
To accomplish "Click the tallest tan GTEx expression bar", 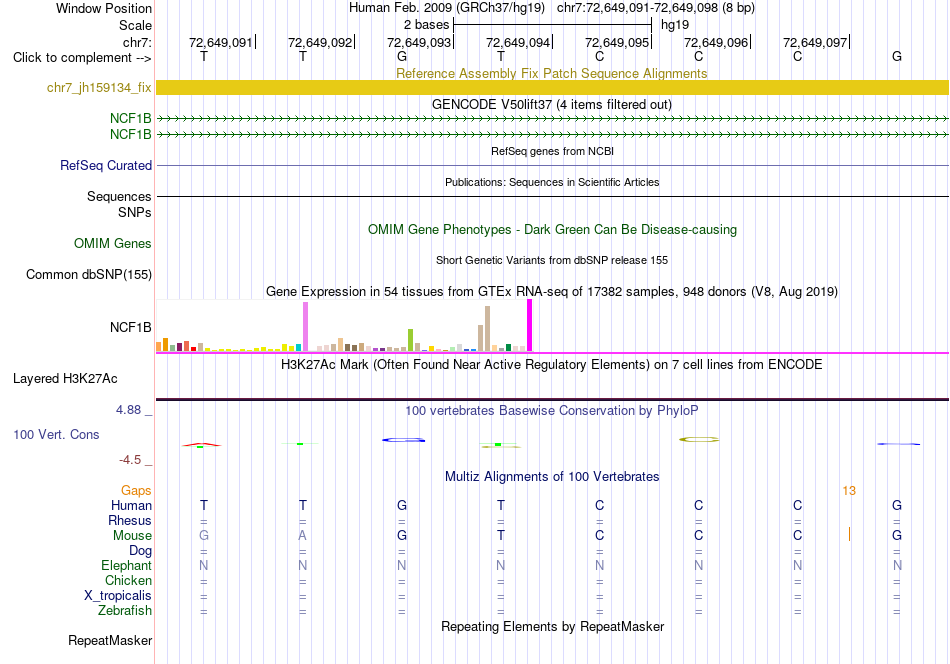I will (487, 328).
